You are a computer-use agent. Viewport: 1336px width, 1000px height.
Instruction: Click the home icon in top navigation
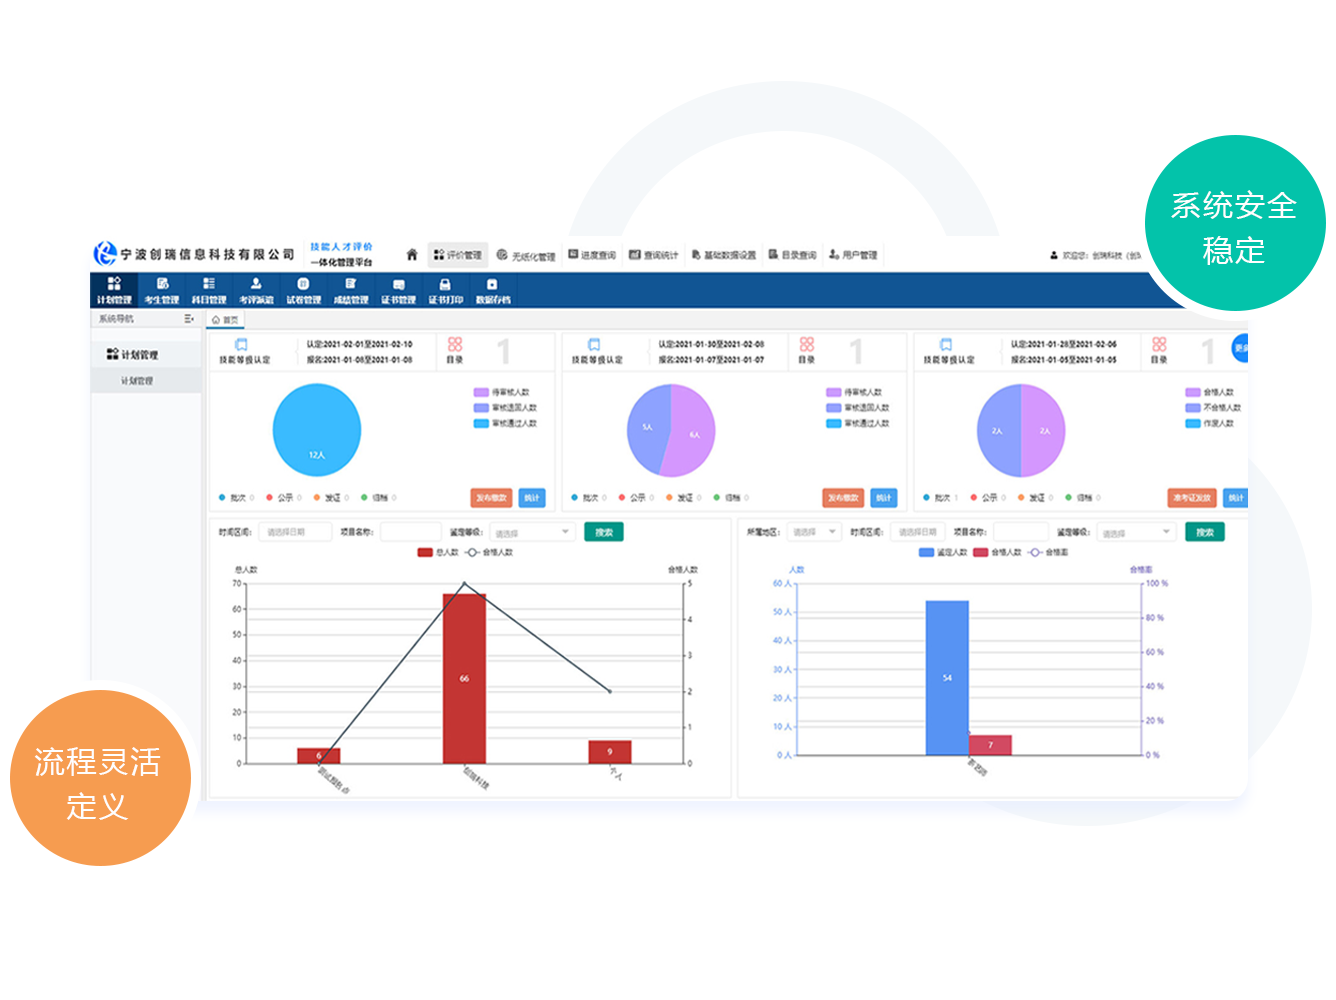tap(411, 255)
